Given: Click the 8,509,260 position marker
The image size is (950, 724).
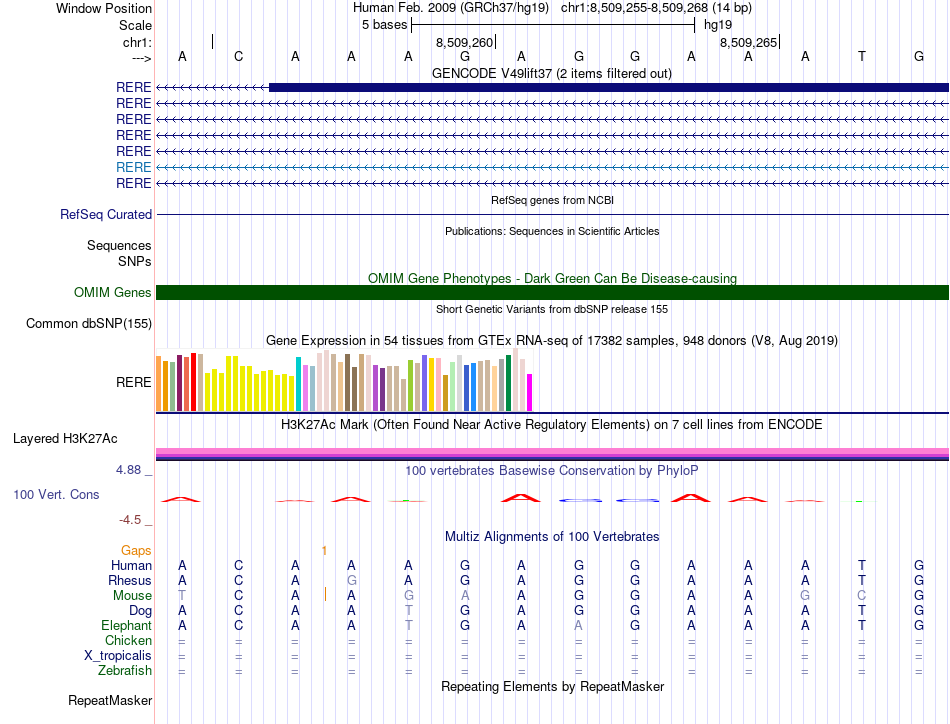Looking at the screenshot, I should point(465,42).
